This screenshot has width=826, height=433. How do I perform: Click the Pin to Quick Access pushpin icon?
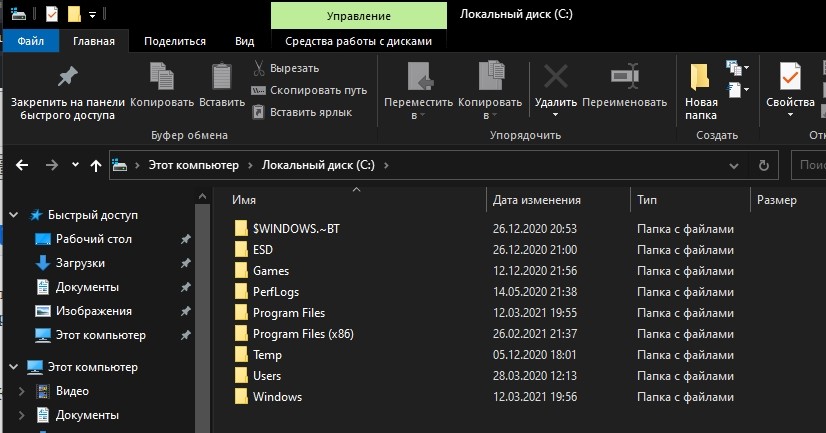67,77
